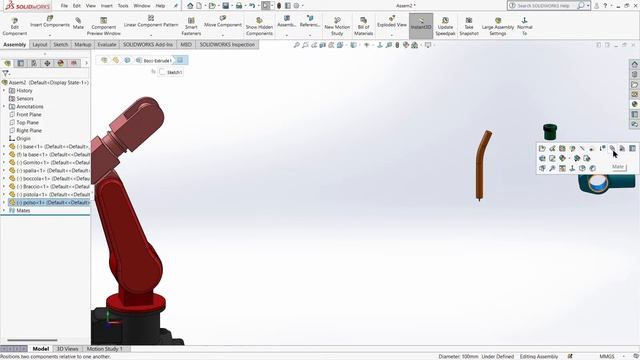The image size is (640, 360).
Task: Select the Braccio<1> component in the tree
Action: (49, 187)
